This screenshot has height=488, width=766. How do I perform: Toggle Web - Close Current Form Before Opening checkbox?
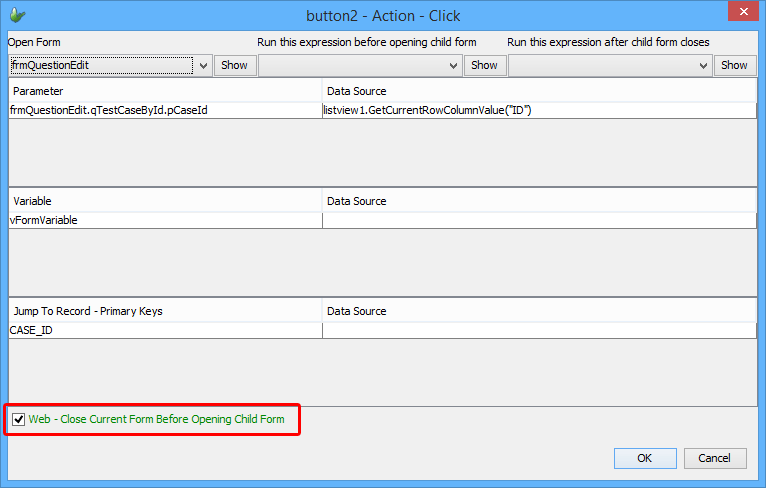19,420
